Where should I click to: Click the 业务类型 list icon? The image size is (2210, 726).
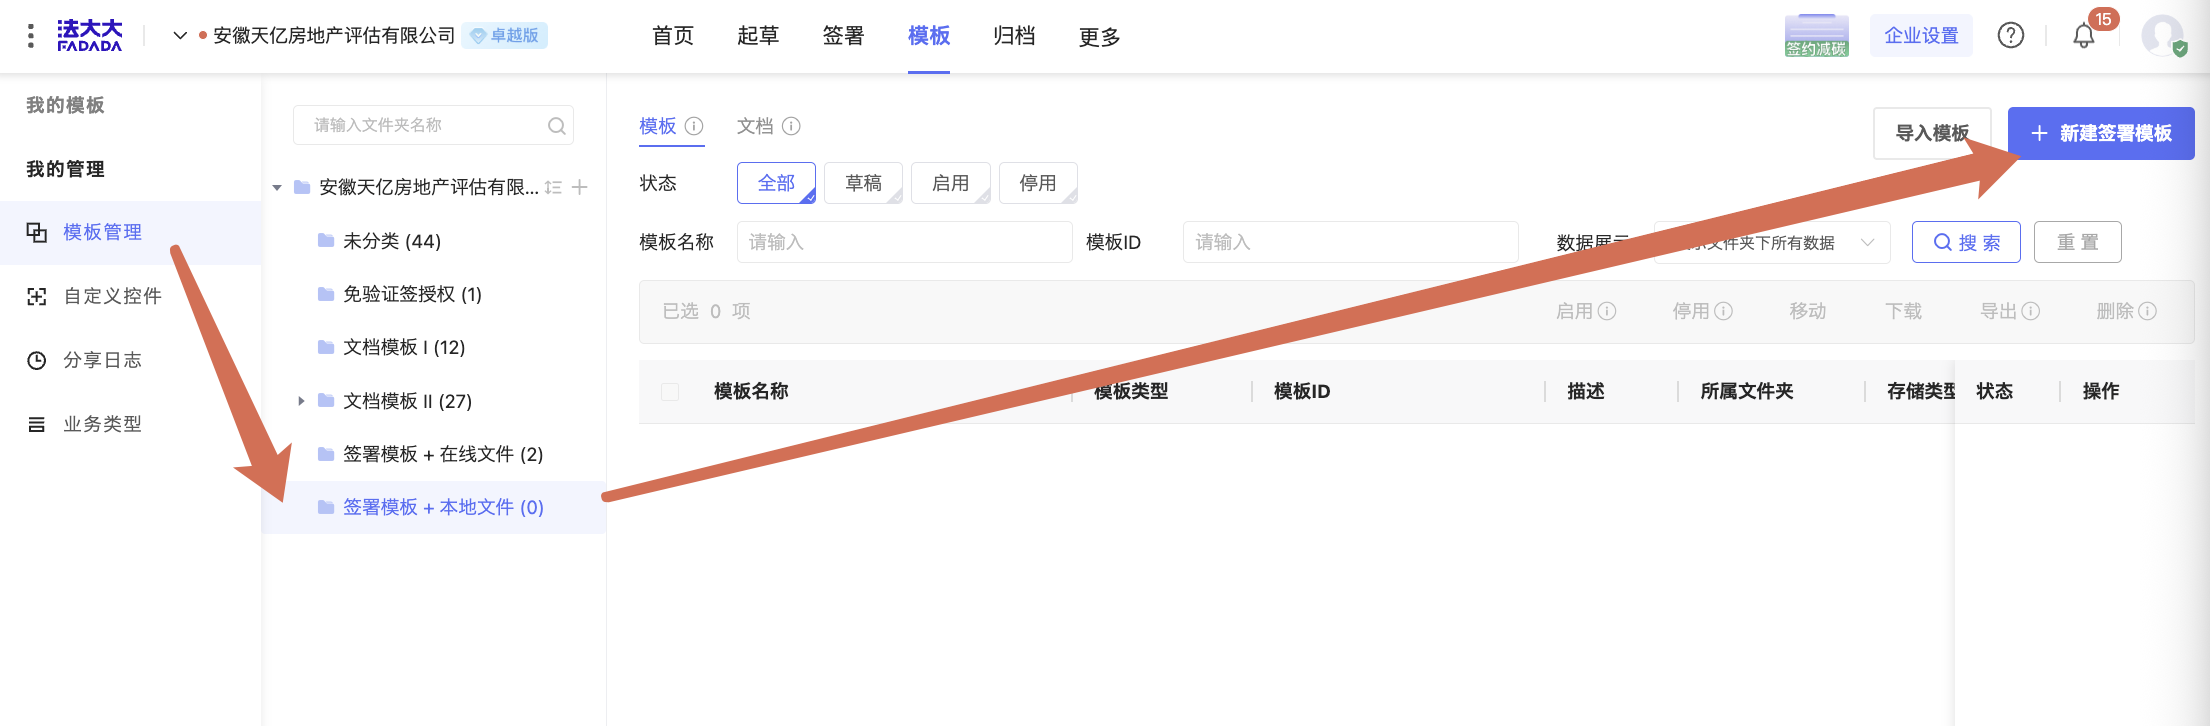(x=36, y=424)
